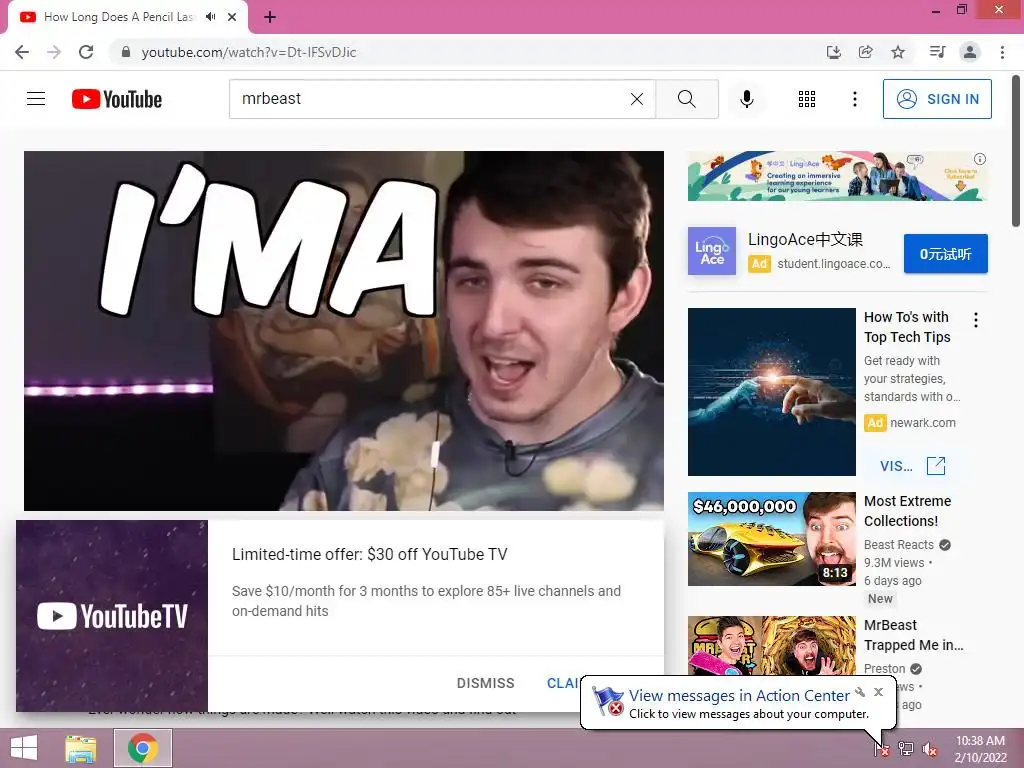Click Limited-time offer: $30 off heading
The width and height of the screenshot is (1024, 768).
point(369,554)
